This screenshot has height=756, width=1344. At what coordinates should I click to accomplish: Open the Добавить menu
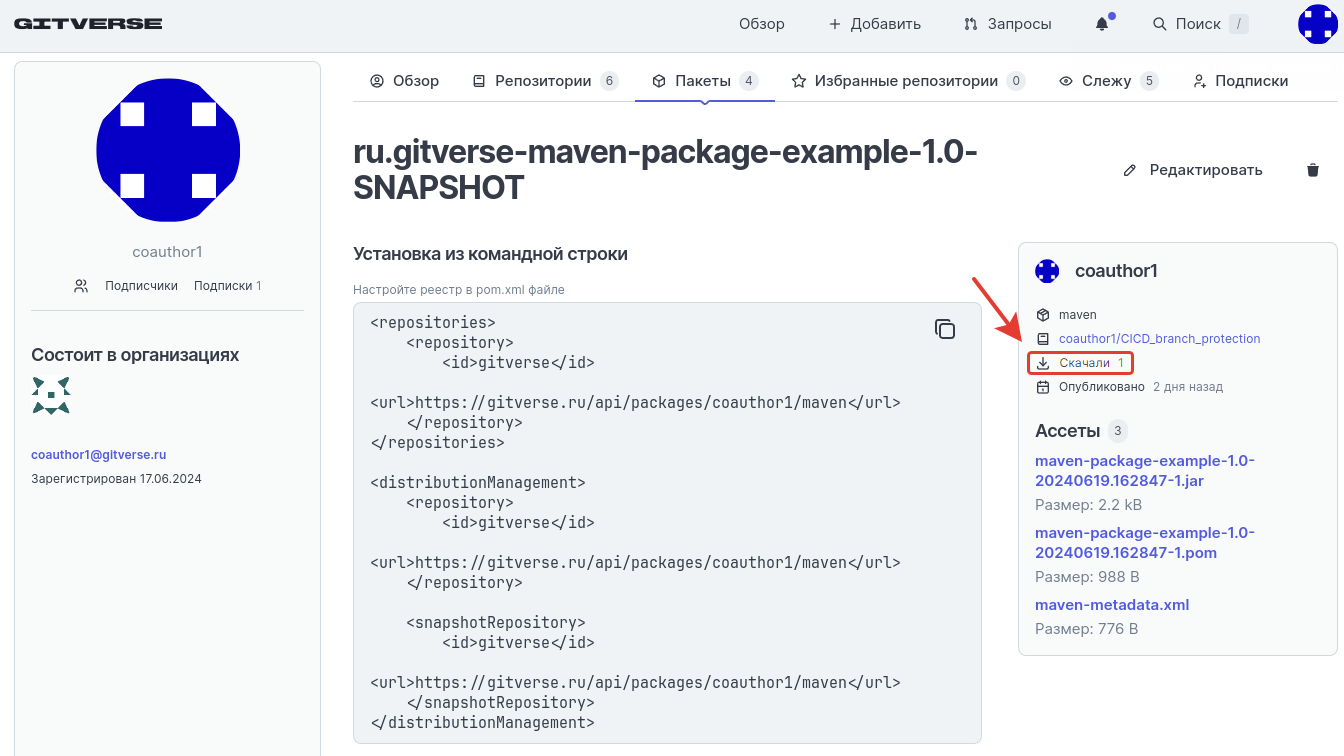tap(875, 24)
